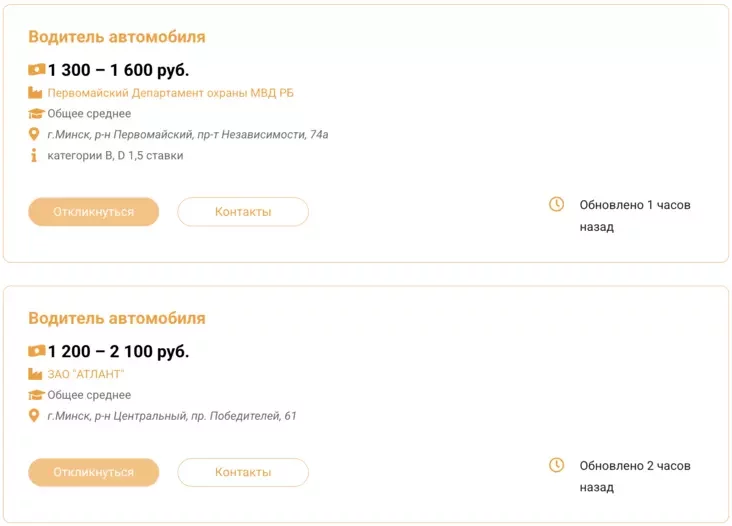Viewport: 732px width, 526px height.
Task: Click the location pin icon by пр-т Независимости address
Action: point(34,134)
